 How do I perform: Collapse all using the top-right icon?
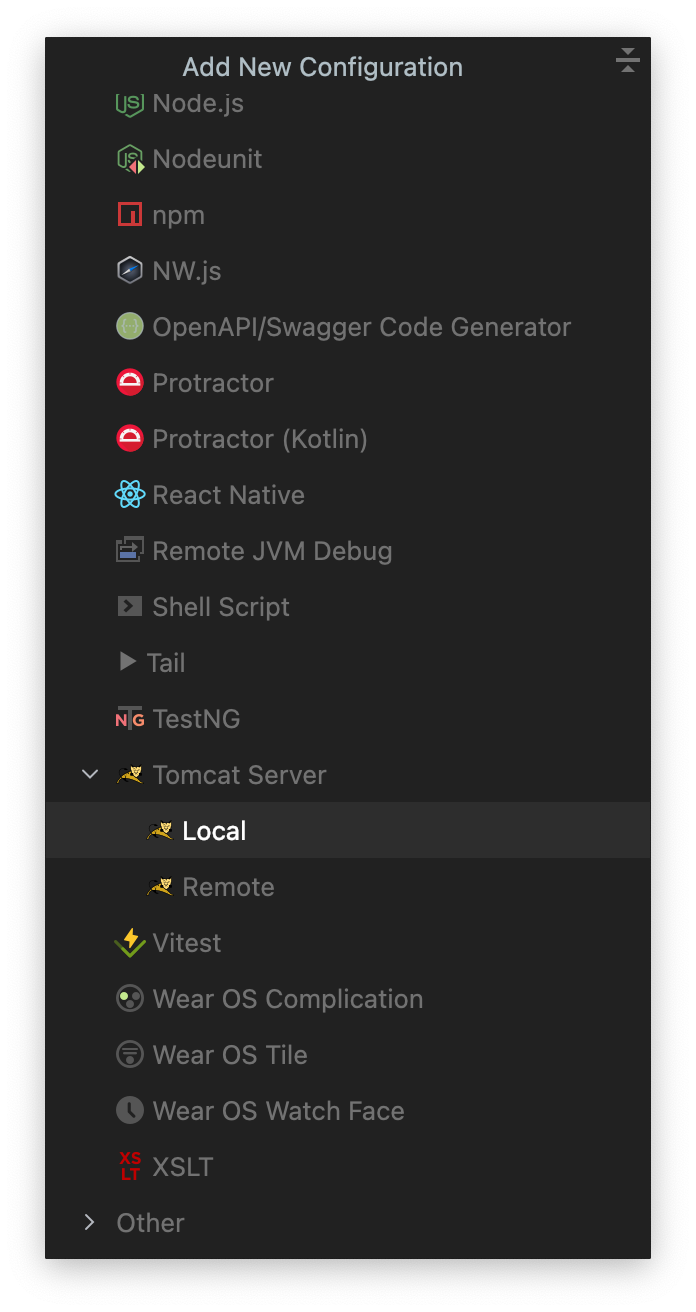(627, 61)
